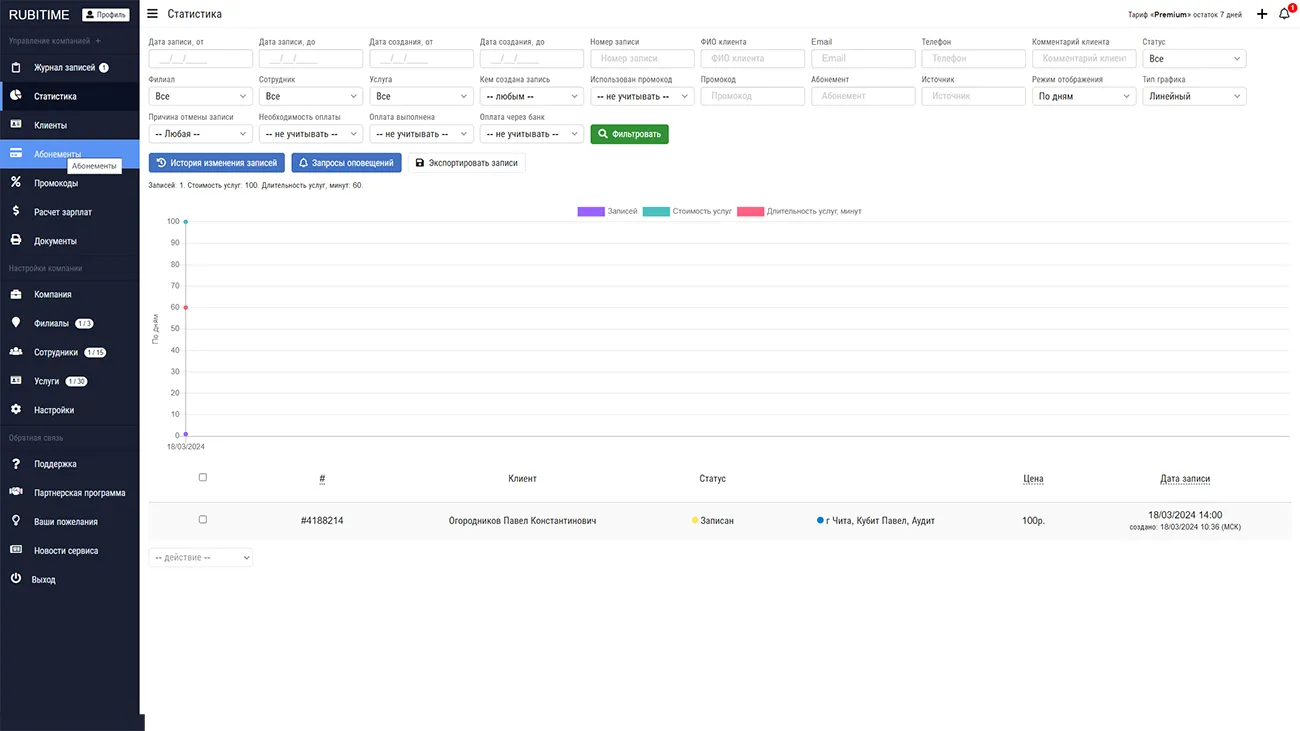
Task: Expand the Статус dropdown
Action: point(1193,59)
